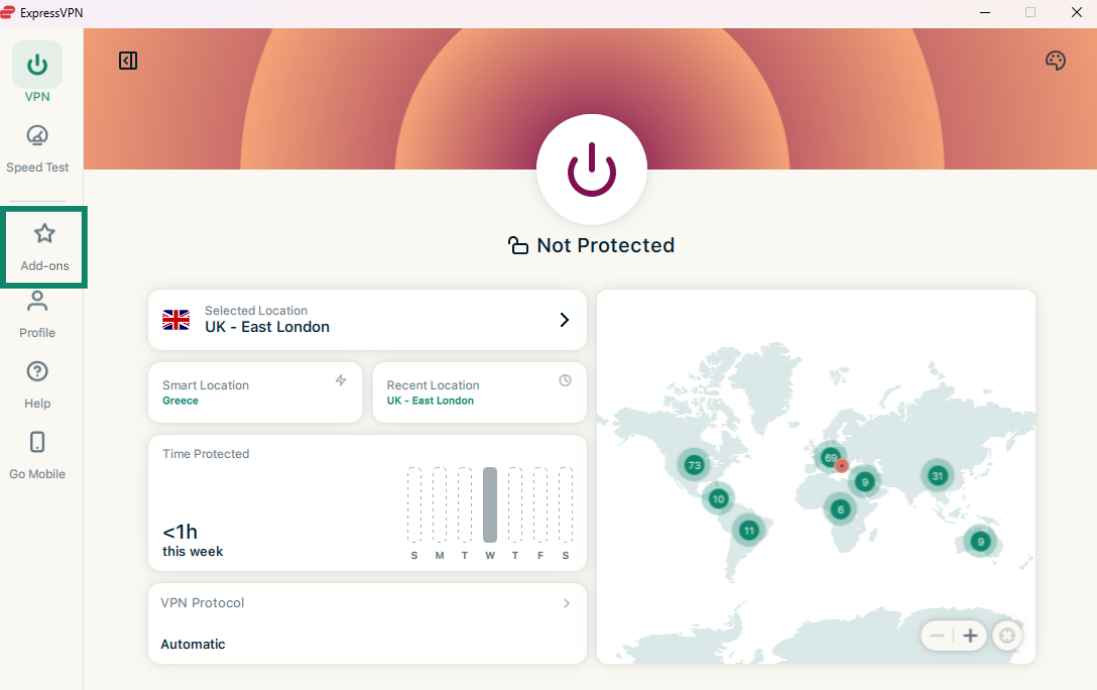Click the 11 server cluster in South America
This screenshot has height=690, width=1097.
point(748,530)
